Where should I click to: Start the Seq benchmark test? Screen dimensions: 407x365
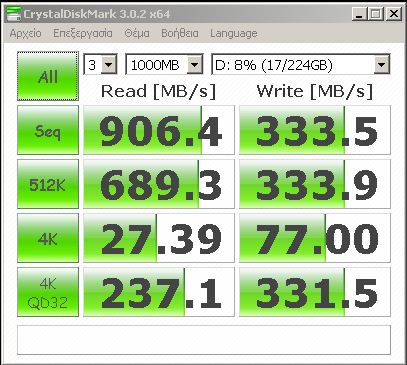pyautogui.click(x=48, y=130)
